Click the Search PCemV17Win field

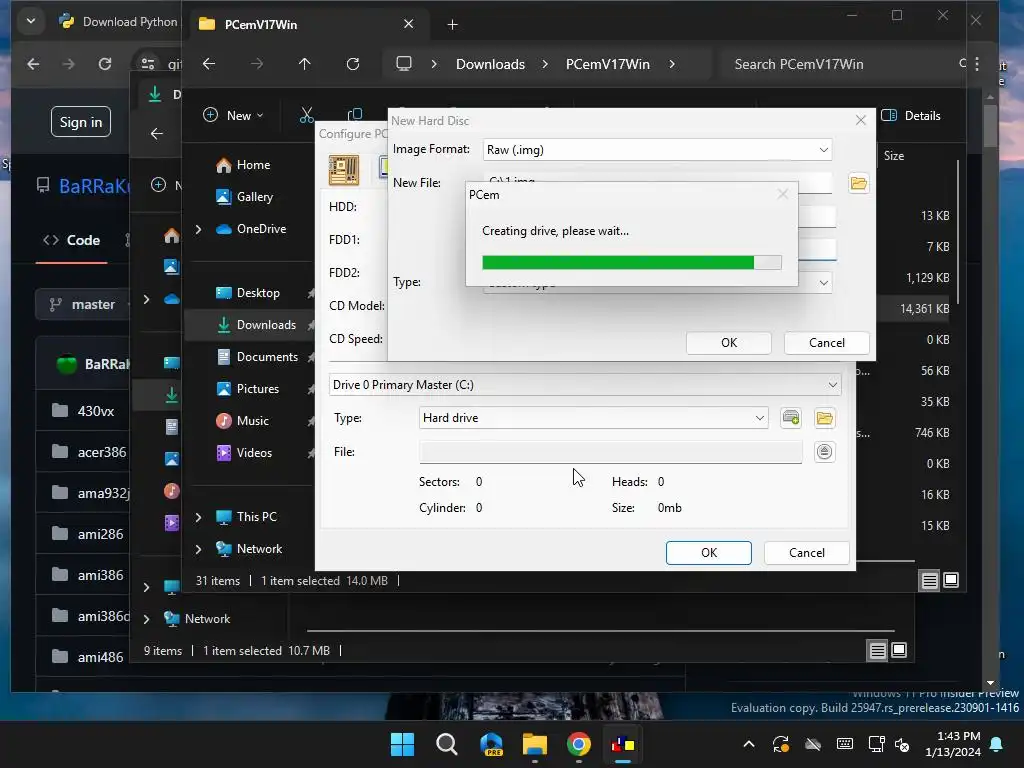click(x=840, y=64)
